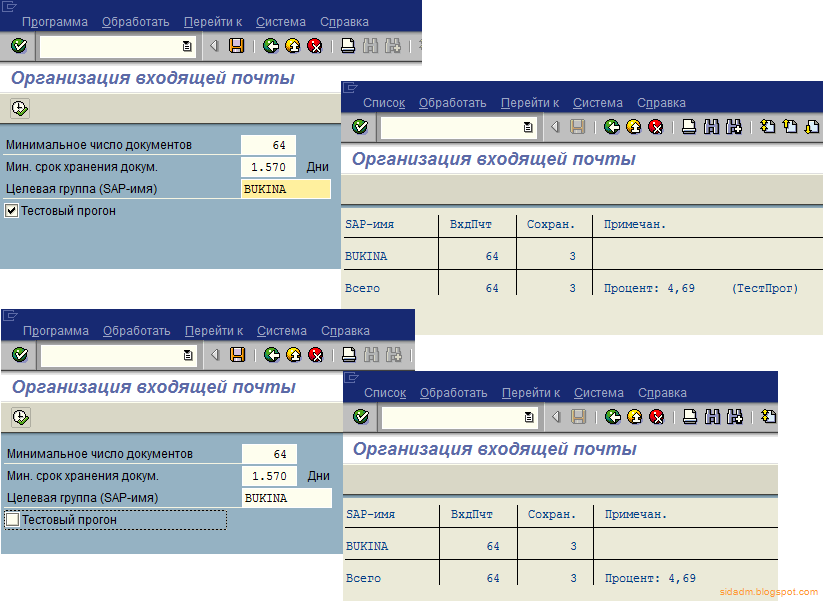The height and width of the screenshot is (601, 824).
Task: Click green checkmark Enter icon in top-right window
Action: point(360,127)
